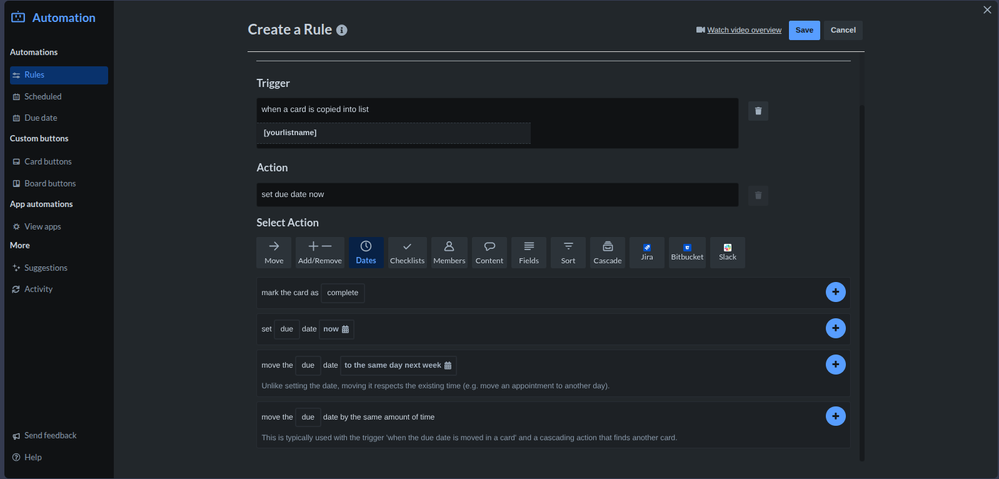Viewport: 999px width, 479px height.
Task: Click the Automation robot logo icon
Action: pos(18,17)
